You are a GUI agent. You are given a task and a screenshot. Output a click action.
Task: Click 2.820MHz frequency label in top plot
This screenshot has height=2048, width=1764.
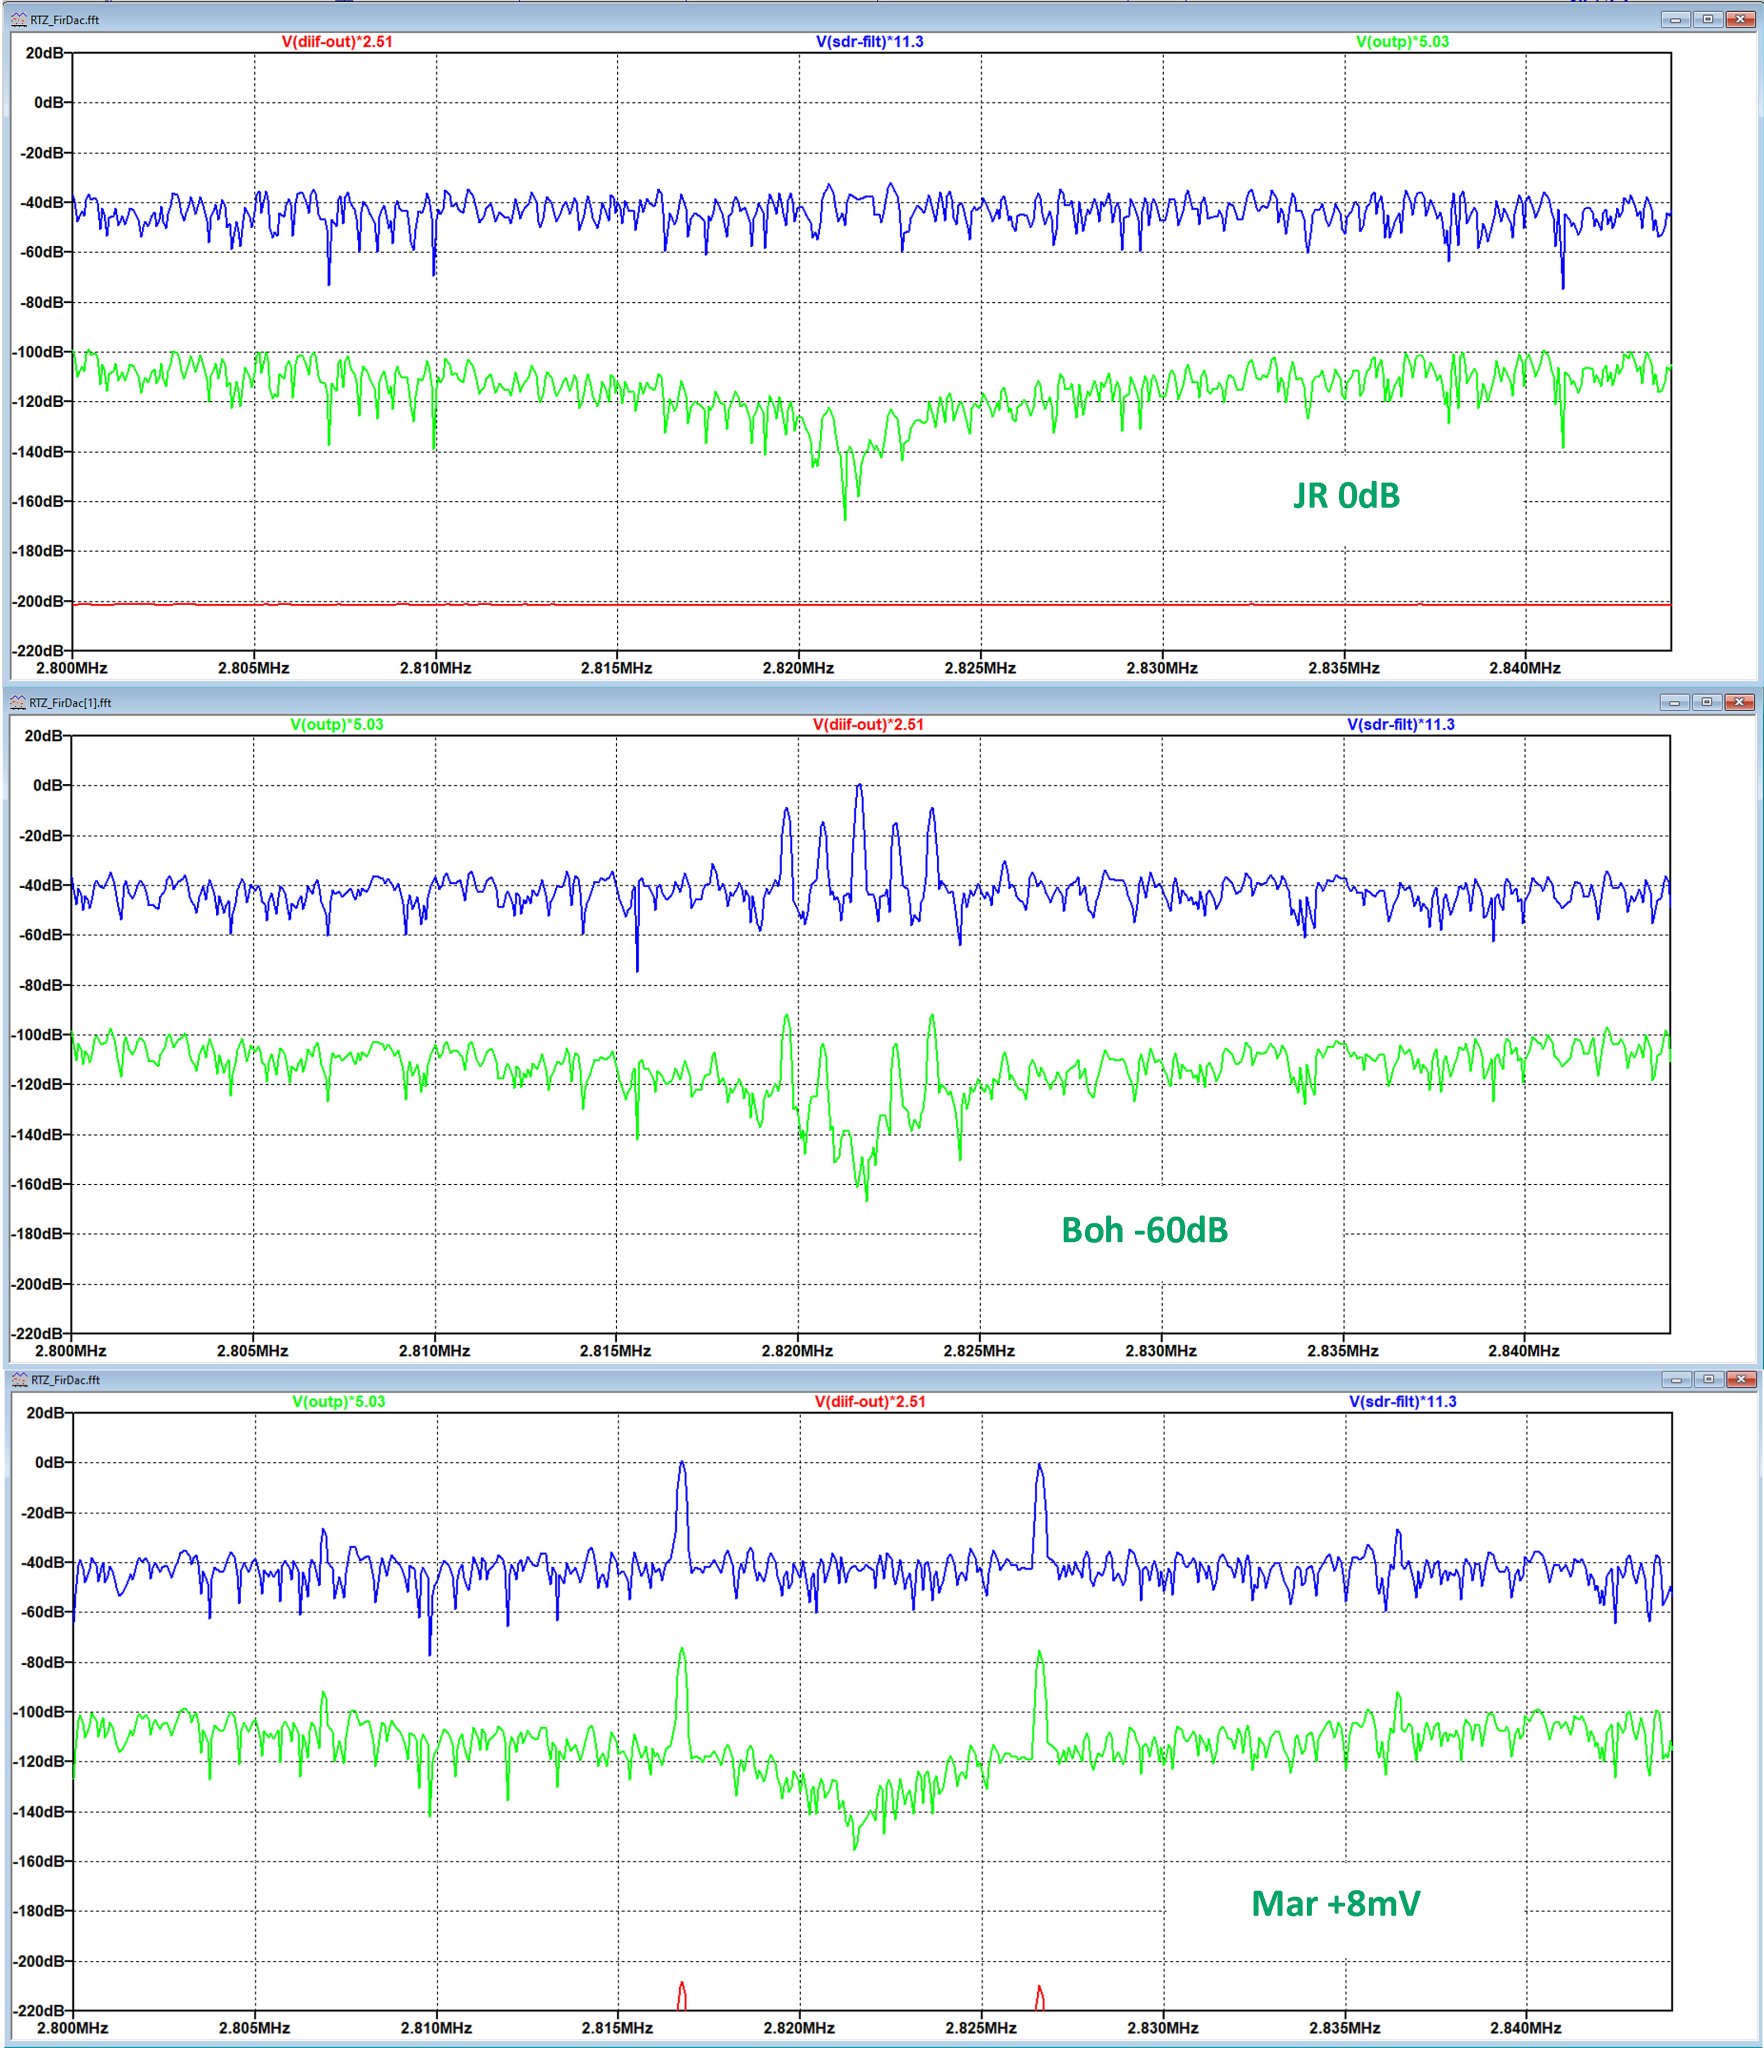tap(798, 668)
